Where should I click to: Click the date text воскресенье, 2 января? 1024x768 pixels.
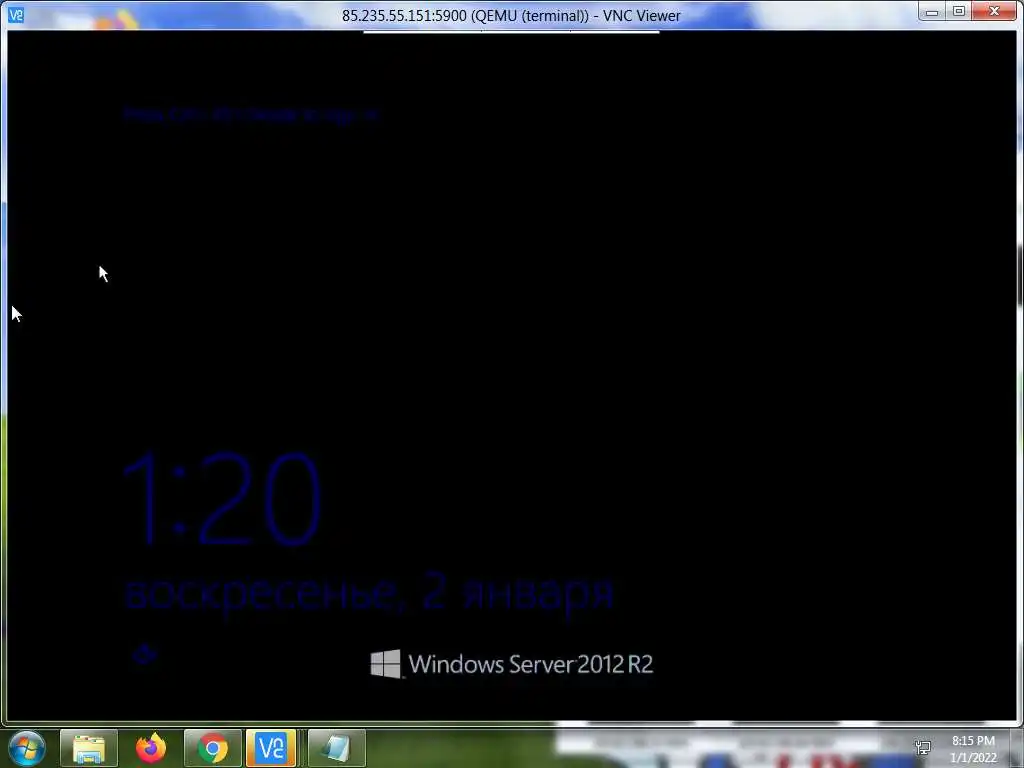click(368, 592)
